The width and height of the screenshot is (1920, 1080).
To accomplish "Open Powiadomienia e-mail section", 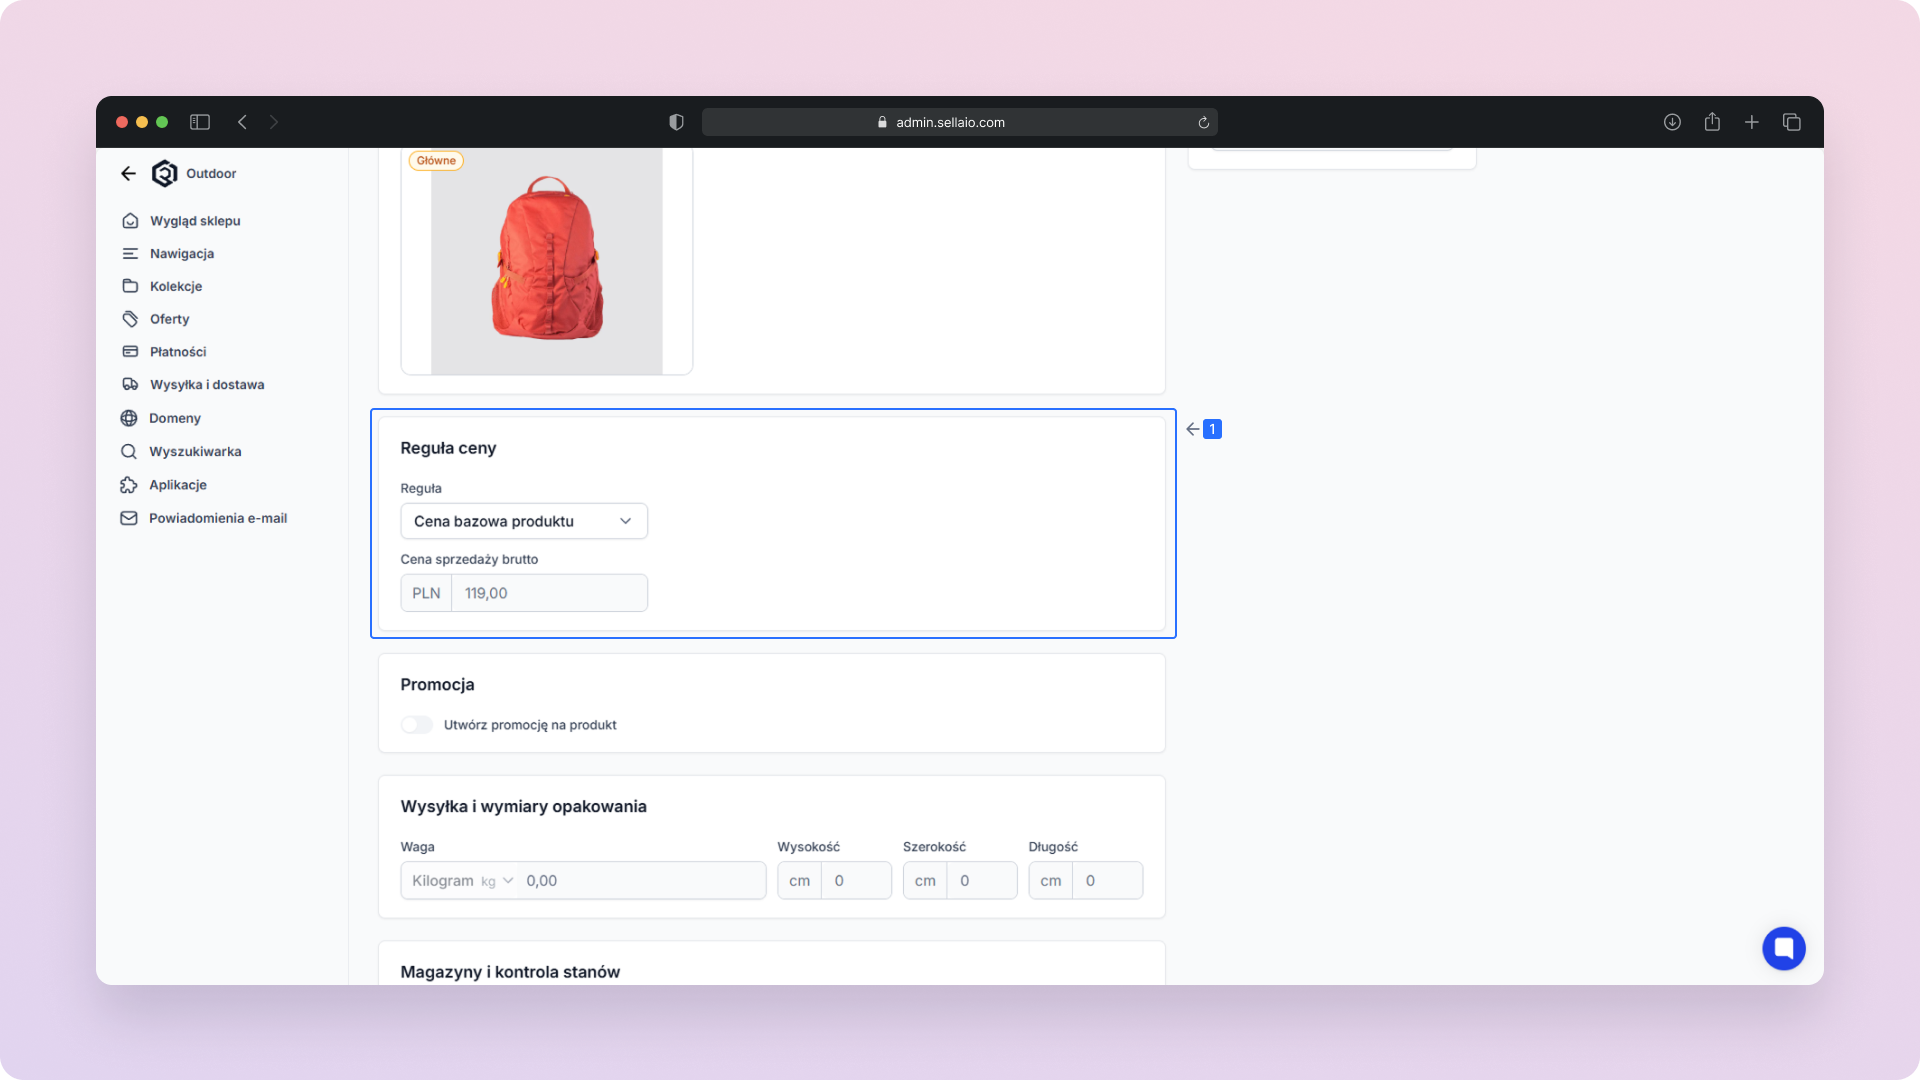I will (217, 518).
